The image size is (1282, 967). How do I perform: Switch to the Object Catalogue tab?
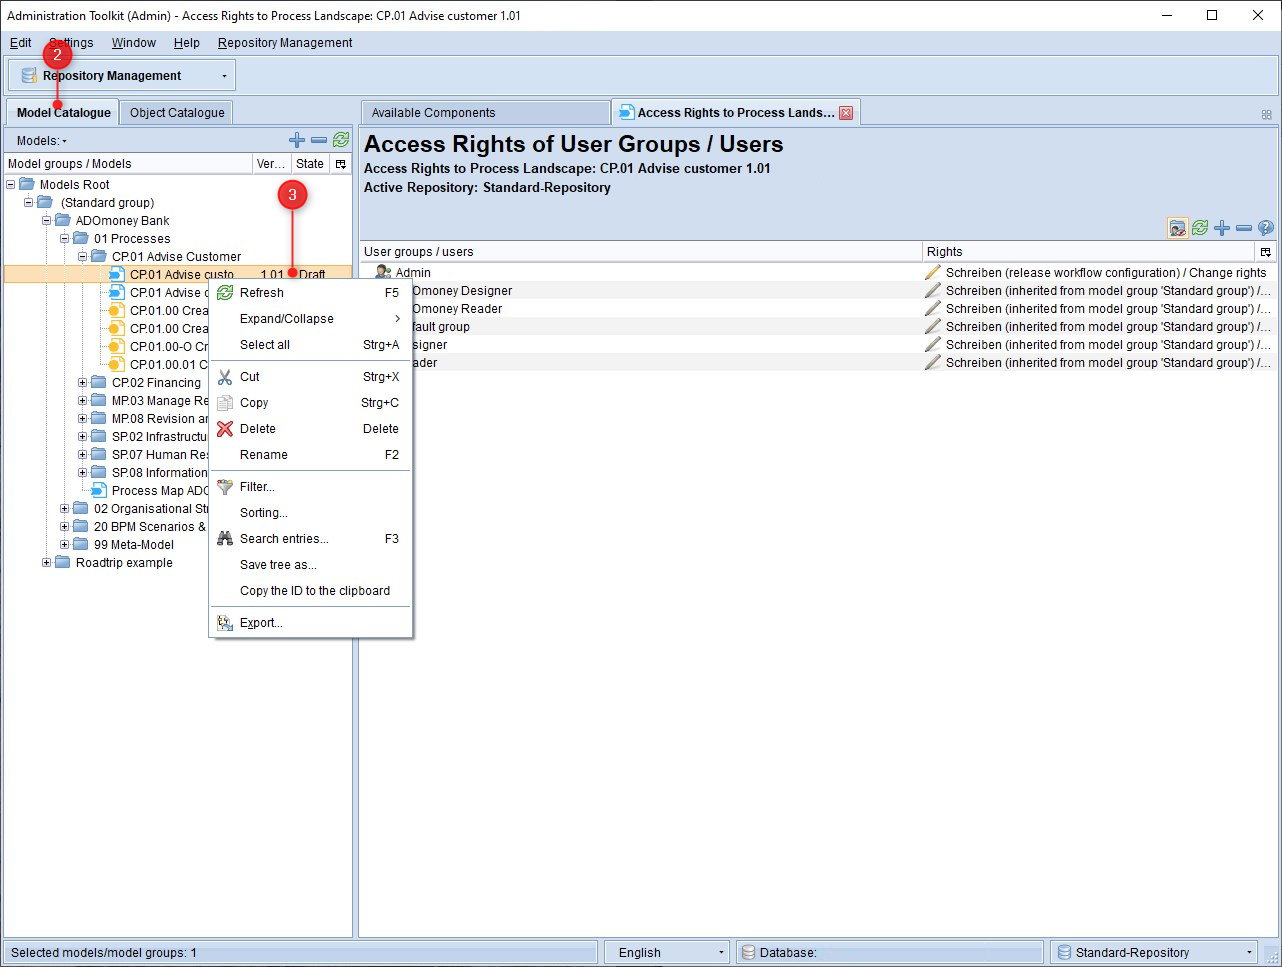pos(177,113)
